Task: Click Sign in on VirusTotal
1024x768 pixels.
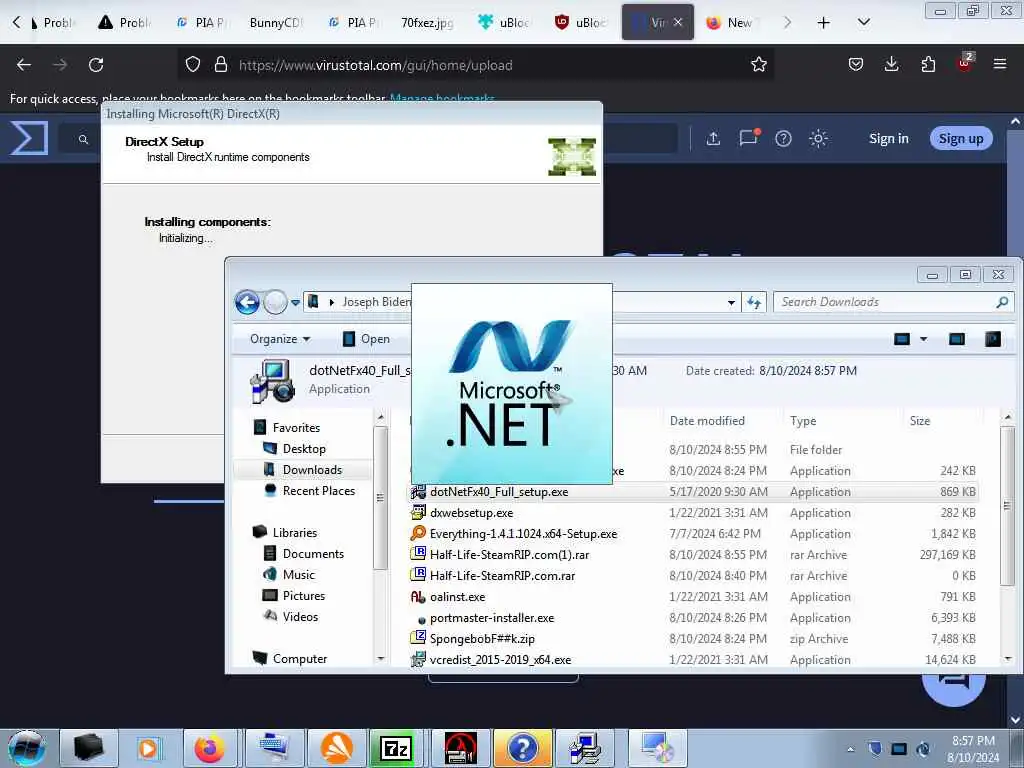Action: point(888,138)
